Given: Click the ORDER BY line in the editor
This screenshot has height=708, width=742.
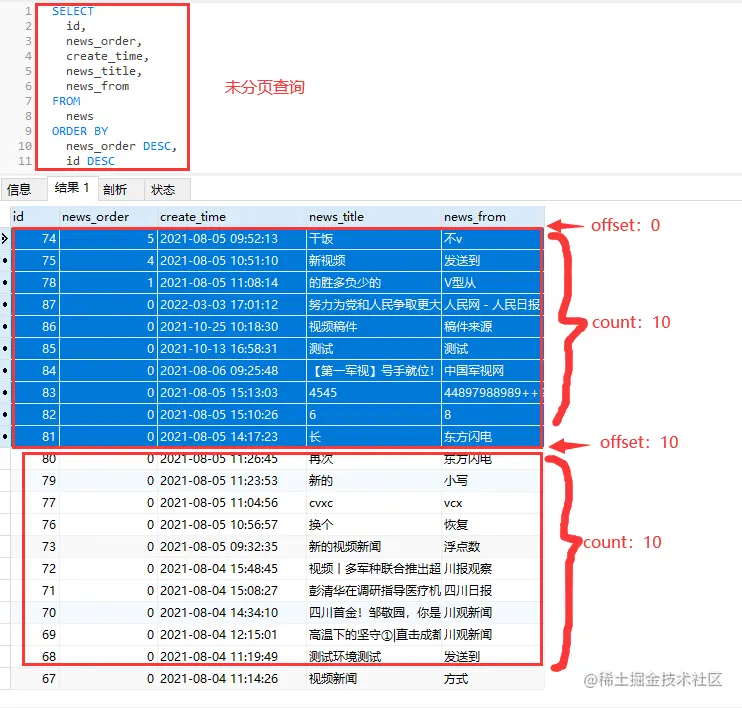Looking at the screenshot, I should 80,131.
